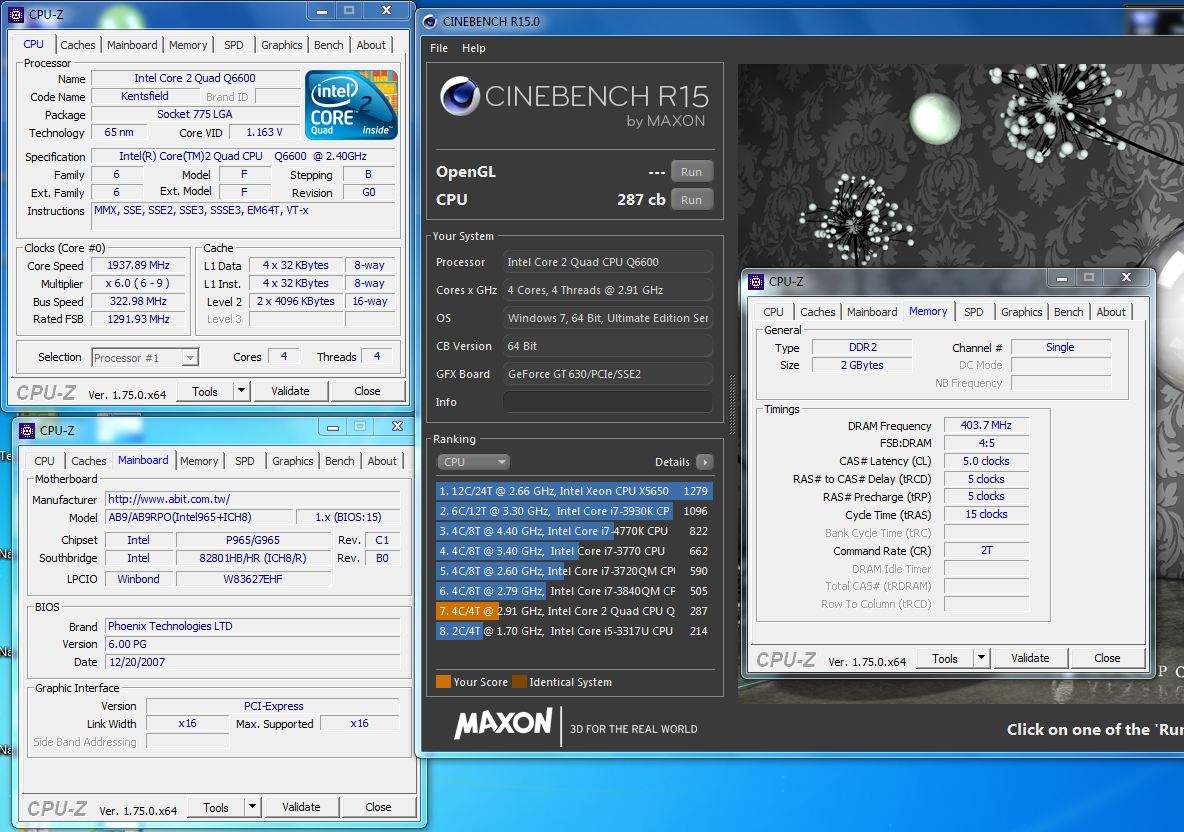Viewport: 1184px width, 832px height.
Task: Click DRAM Frequency value 403.7 MHz
Action: [986, 425]
